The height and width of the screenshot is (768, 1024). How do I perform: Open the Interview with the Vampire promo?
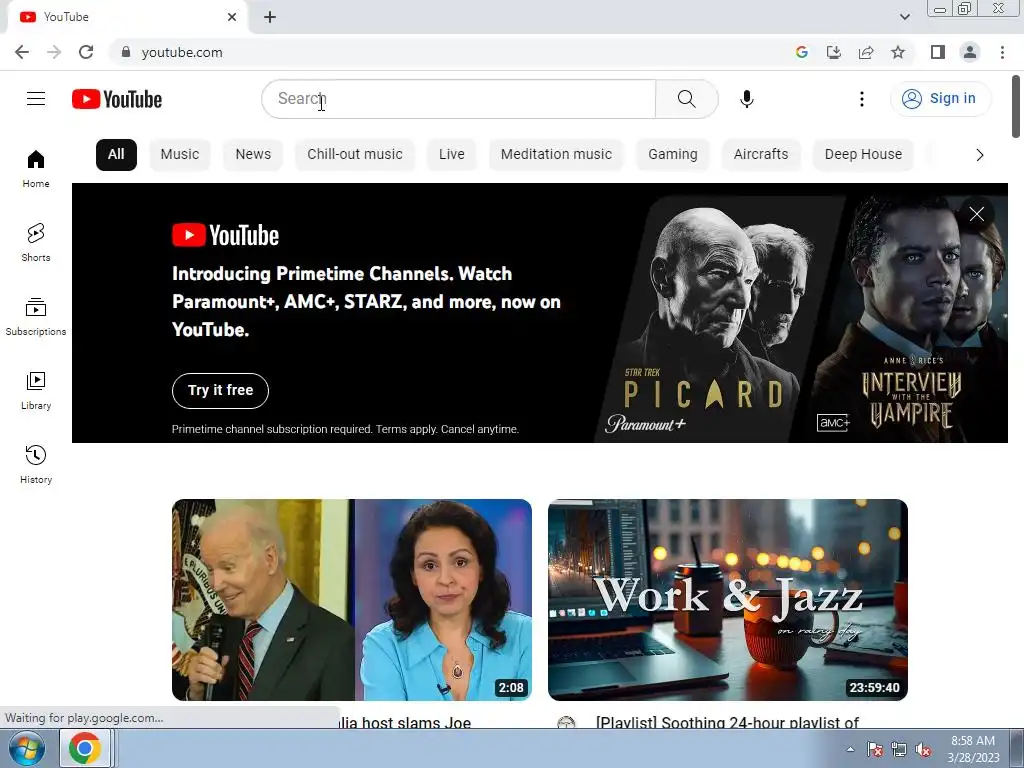click(908, 319)
